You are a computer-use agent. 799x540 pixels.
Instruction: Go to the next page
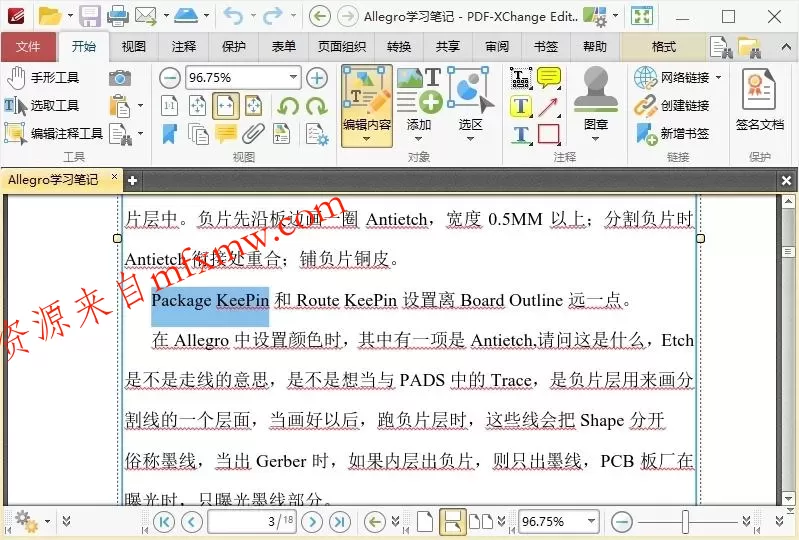(x=312, y=522)
